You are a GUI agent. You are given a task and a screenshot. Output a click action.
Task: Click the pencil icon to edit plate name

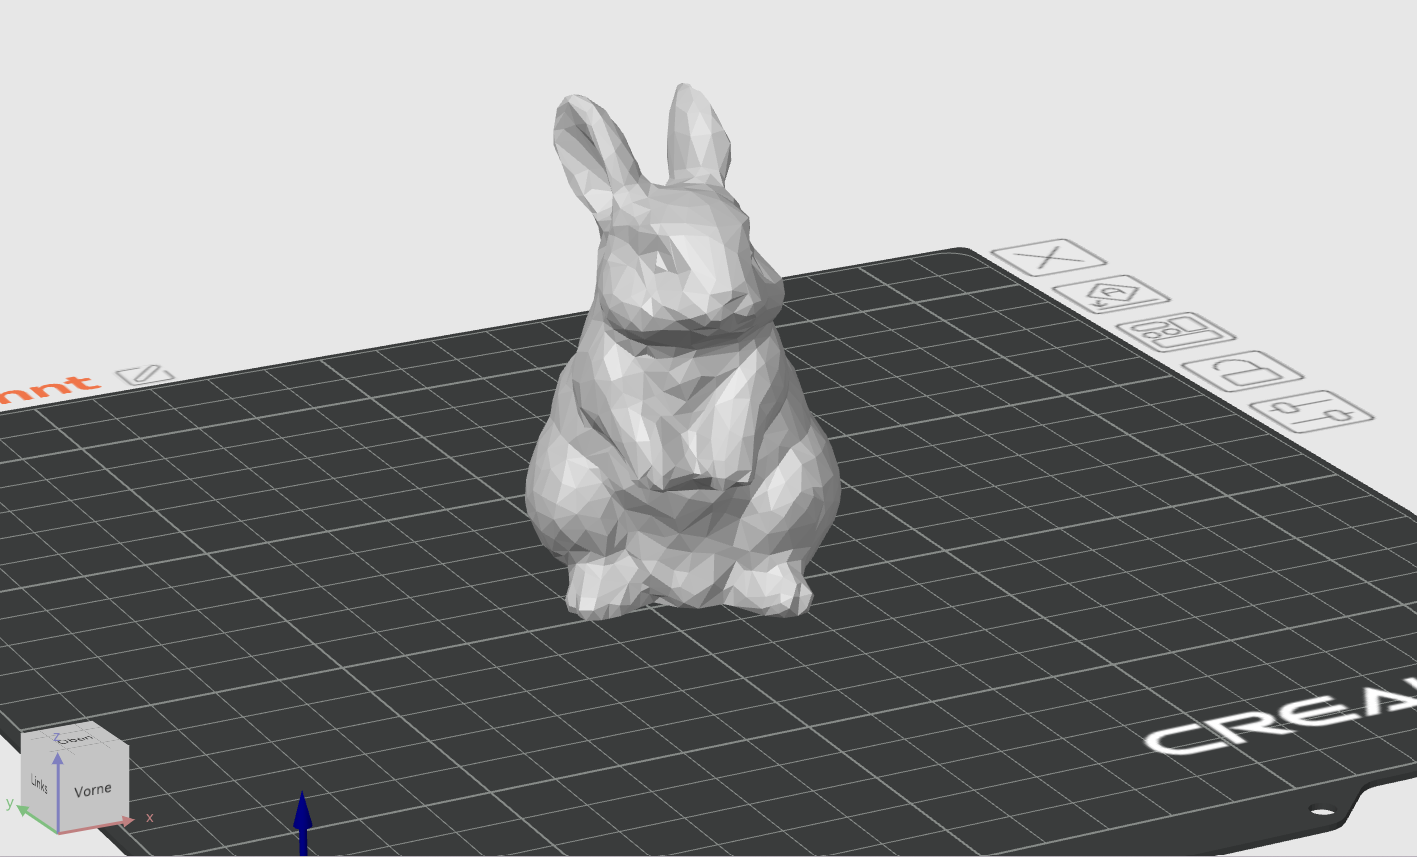click(x=145, y=375)
